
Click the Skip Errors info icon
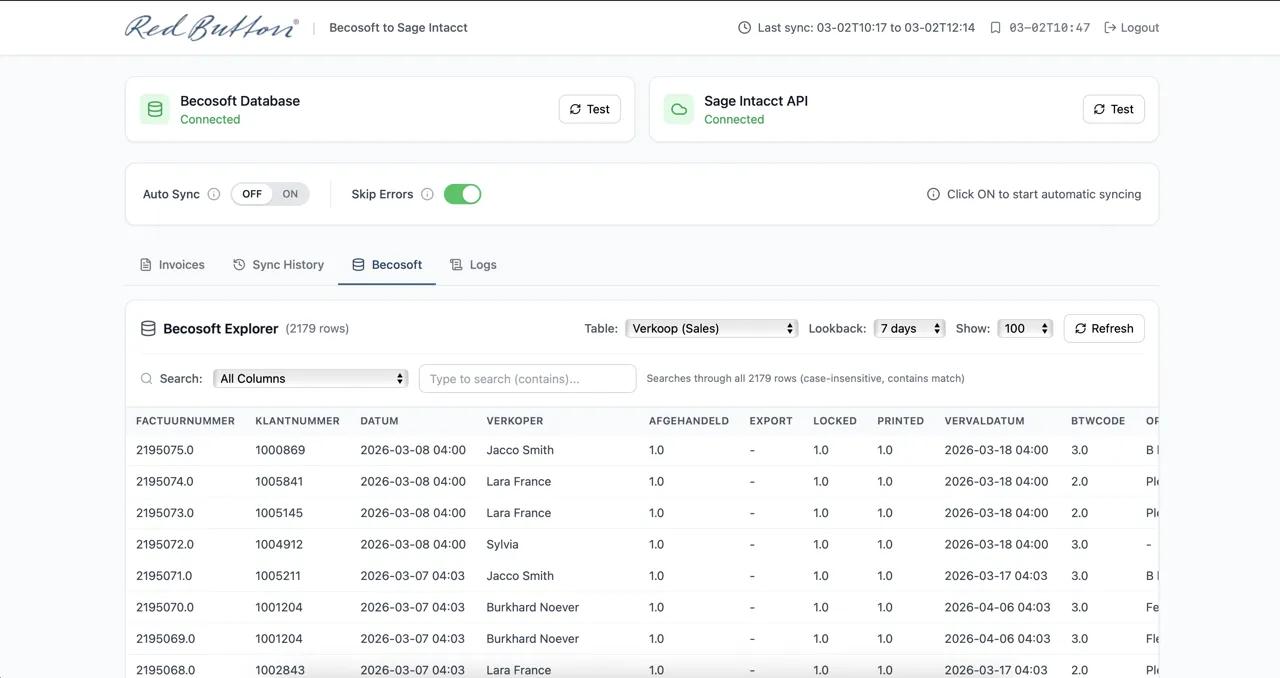[427, 194]
